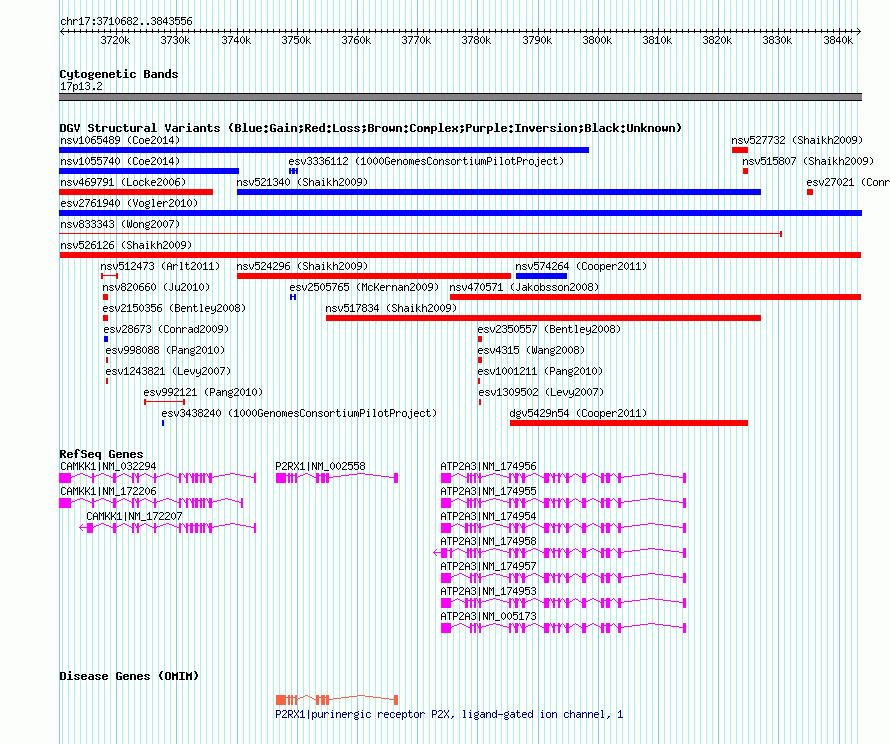The height and width of the screenshot is (744, 890).
Task: Open nsv470571 (Jakobsson2008) variant
Action: (x=656, y=297)
